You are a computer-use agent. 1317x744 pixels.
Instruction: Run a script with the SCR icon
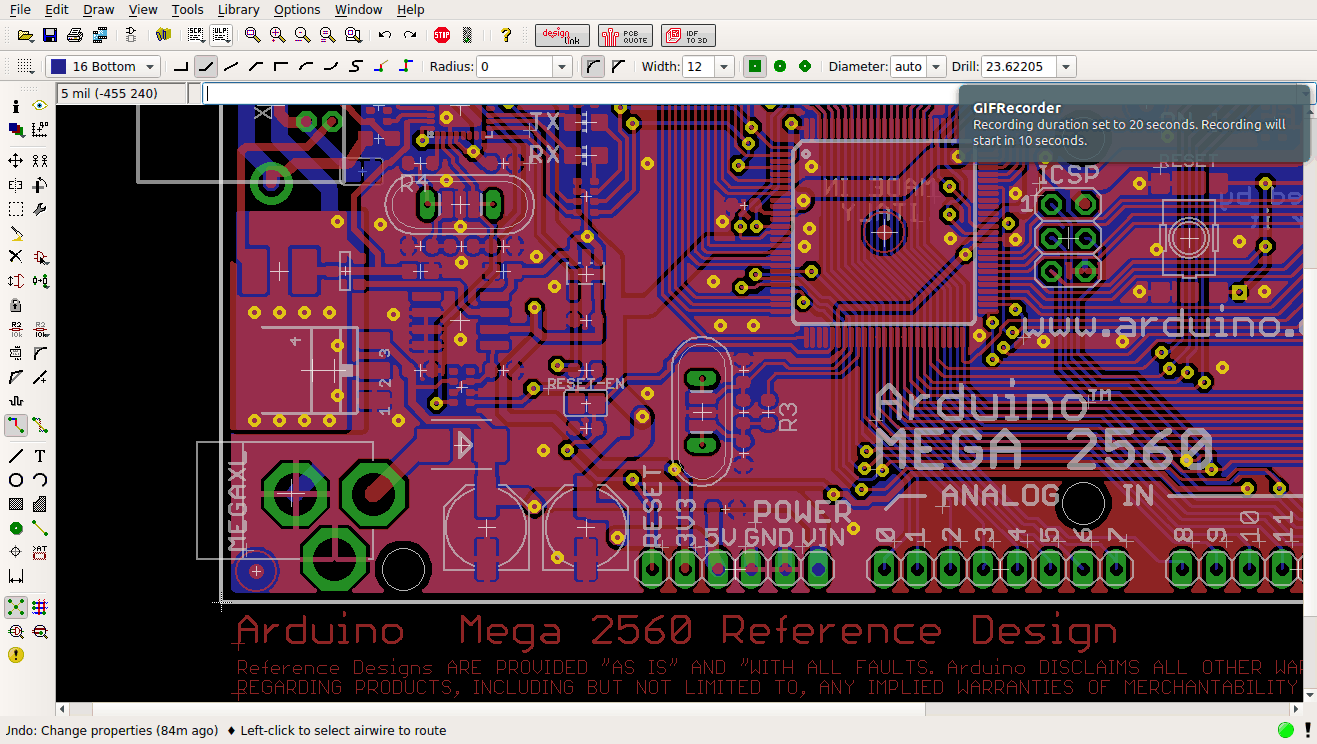pos(196,35)
